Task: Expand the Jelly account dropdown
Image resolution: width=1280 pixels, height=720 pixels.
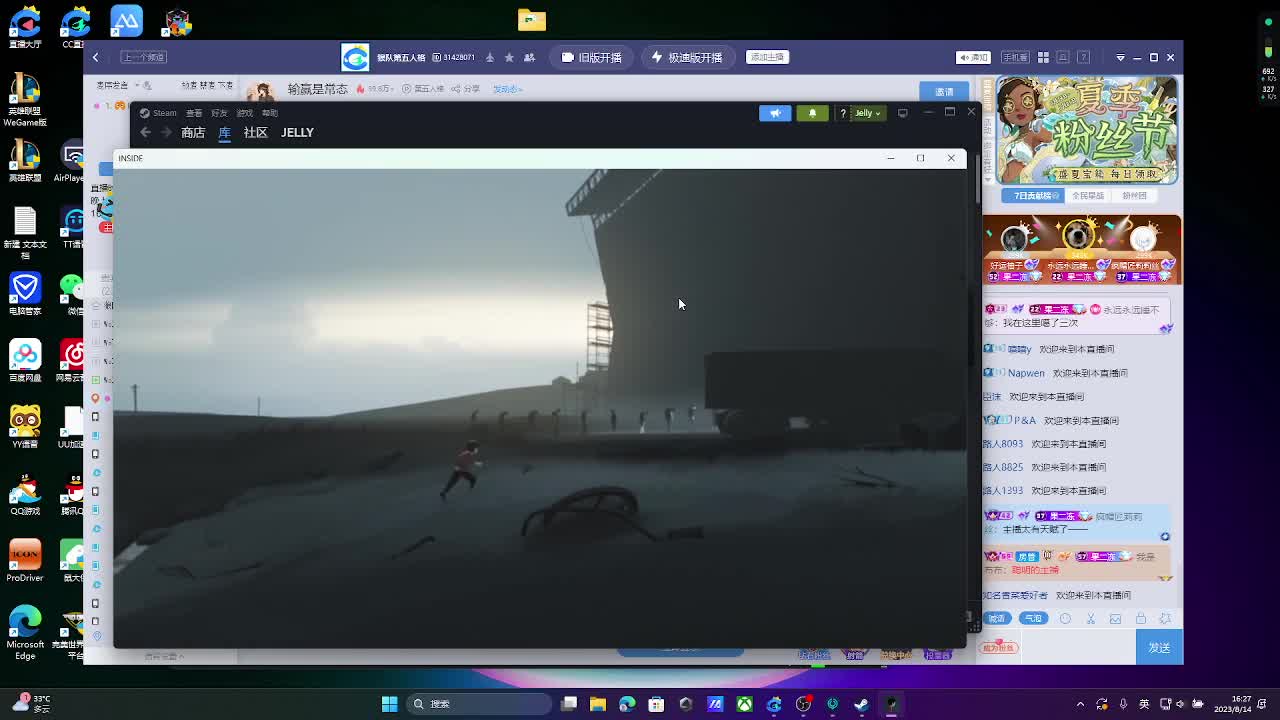Action: 867,113
